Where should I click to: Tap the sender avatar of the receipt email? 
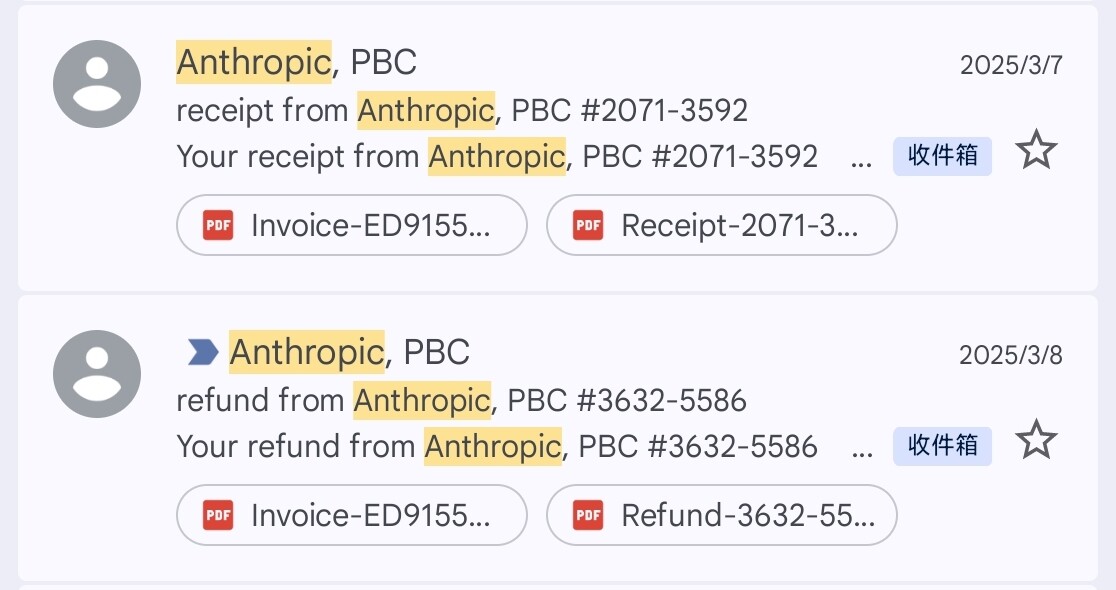pos(97,84)
